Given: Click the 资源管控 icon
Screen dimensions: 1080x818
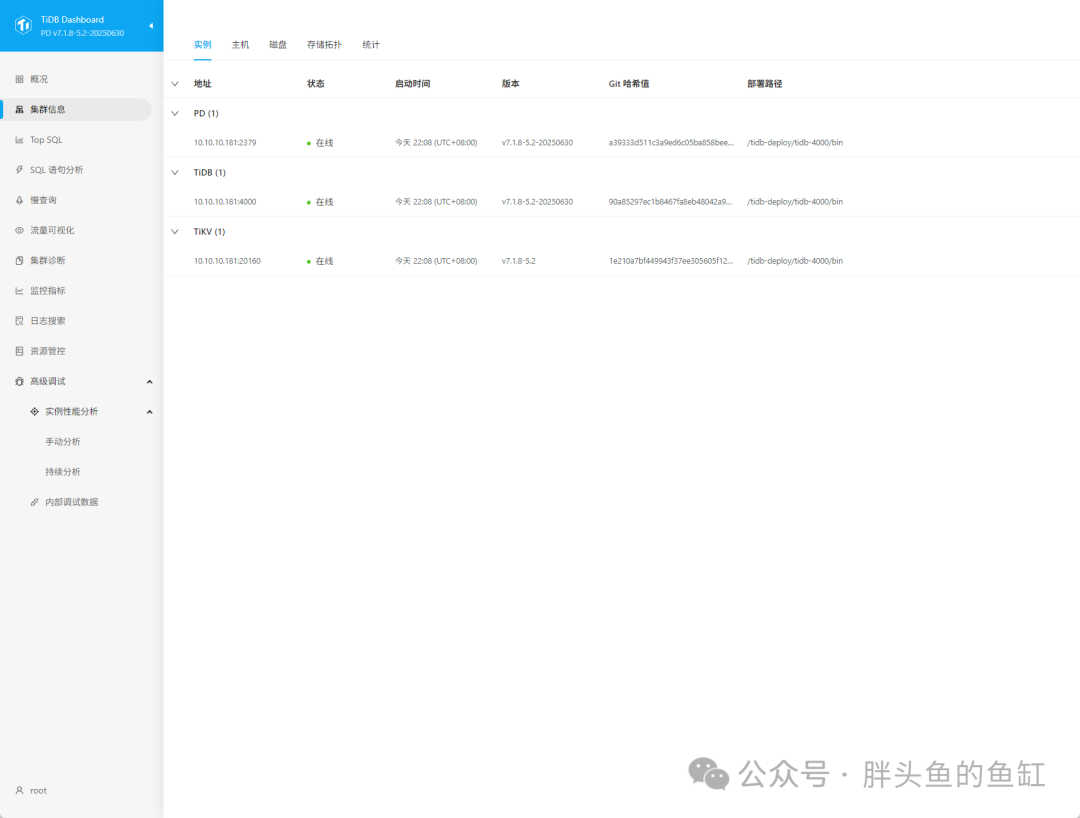Looking at the screenshot, I should pos(19,351).
